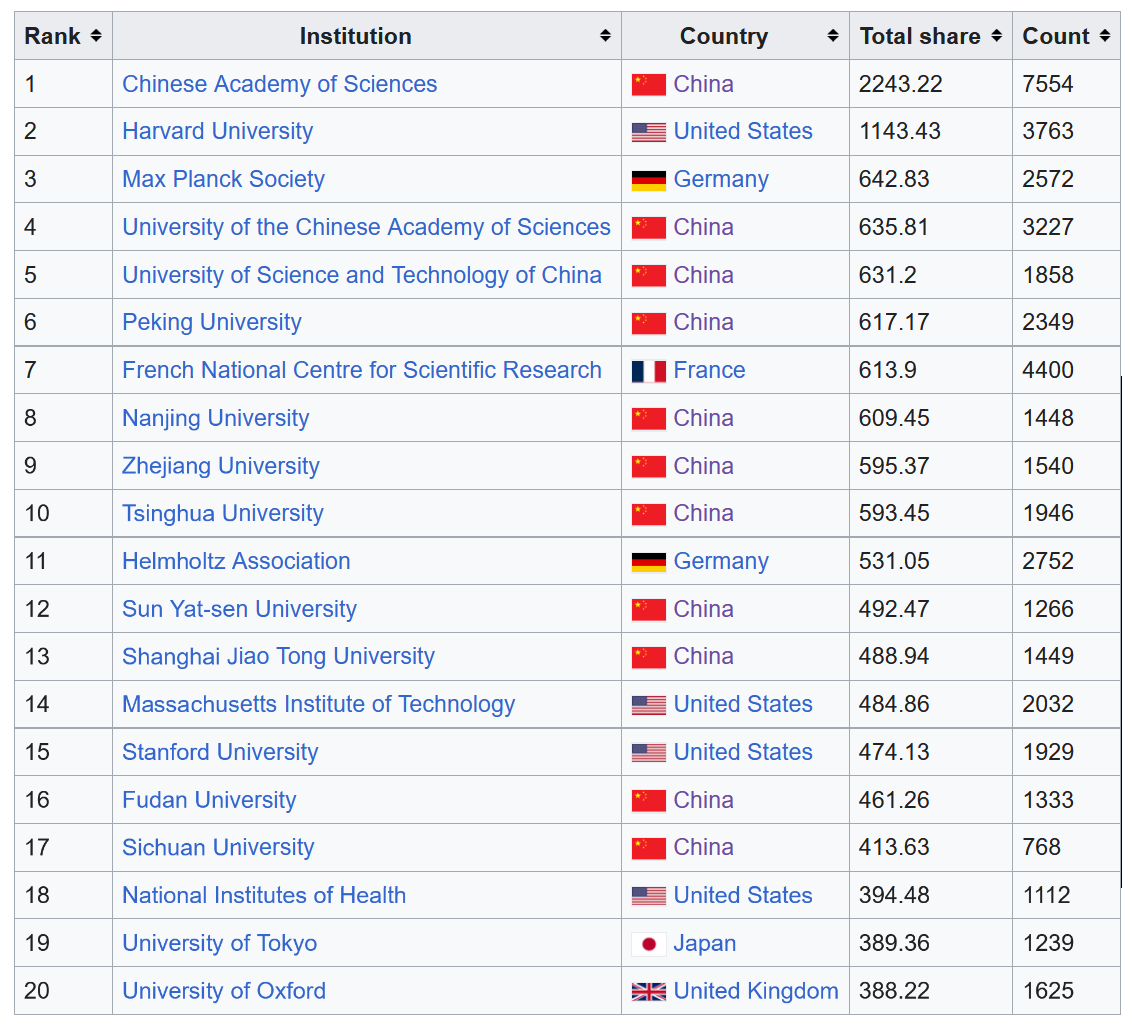Open Tsinghua University link

coord(222,513)
